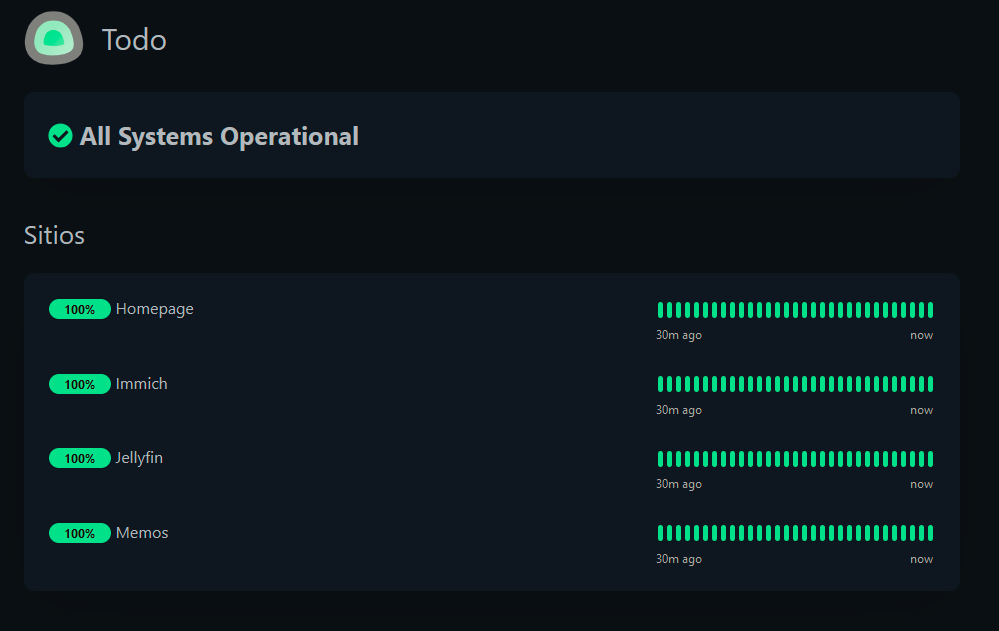Click the oldest heartbeat bar for Immich
This screenshot has height=631, width=999.
point(660,384)
